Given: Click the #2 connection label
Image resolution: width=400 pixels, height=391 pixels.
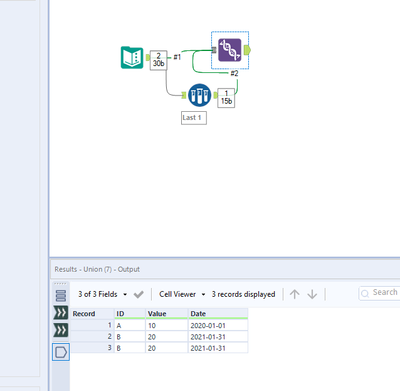Looking at the screenshot, I should pos(234,73).
